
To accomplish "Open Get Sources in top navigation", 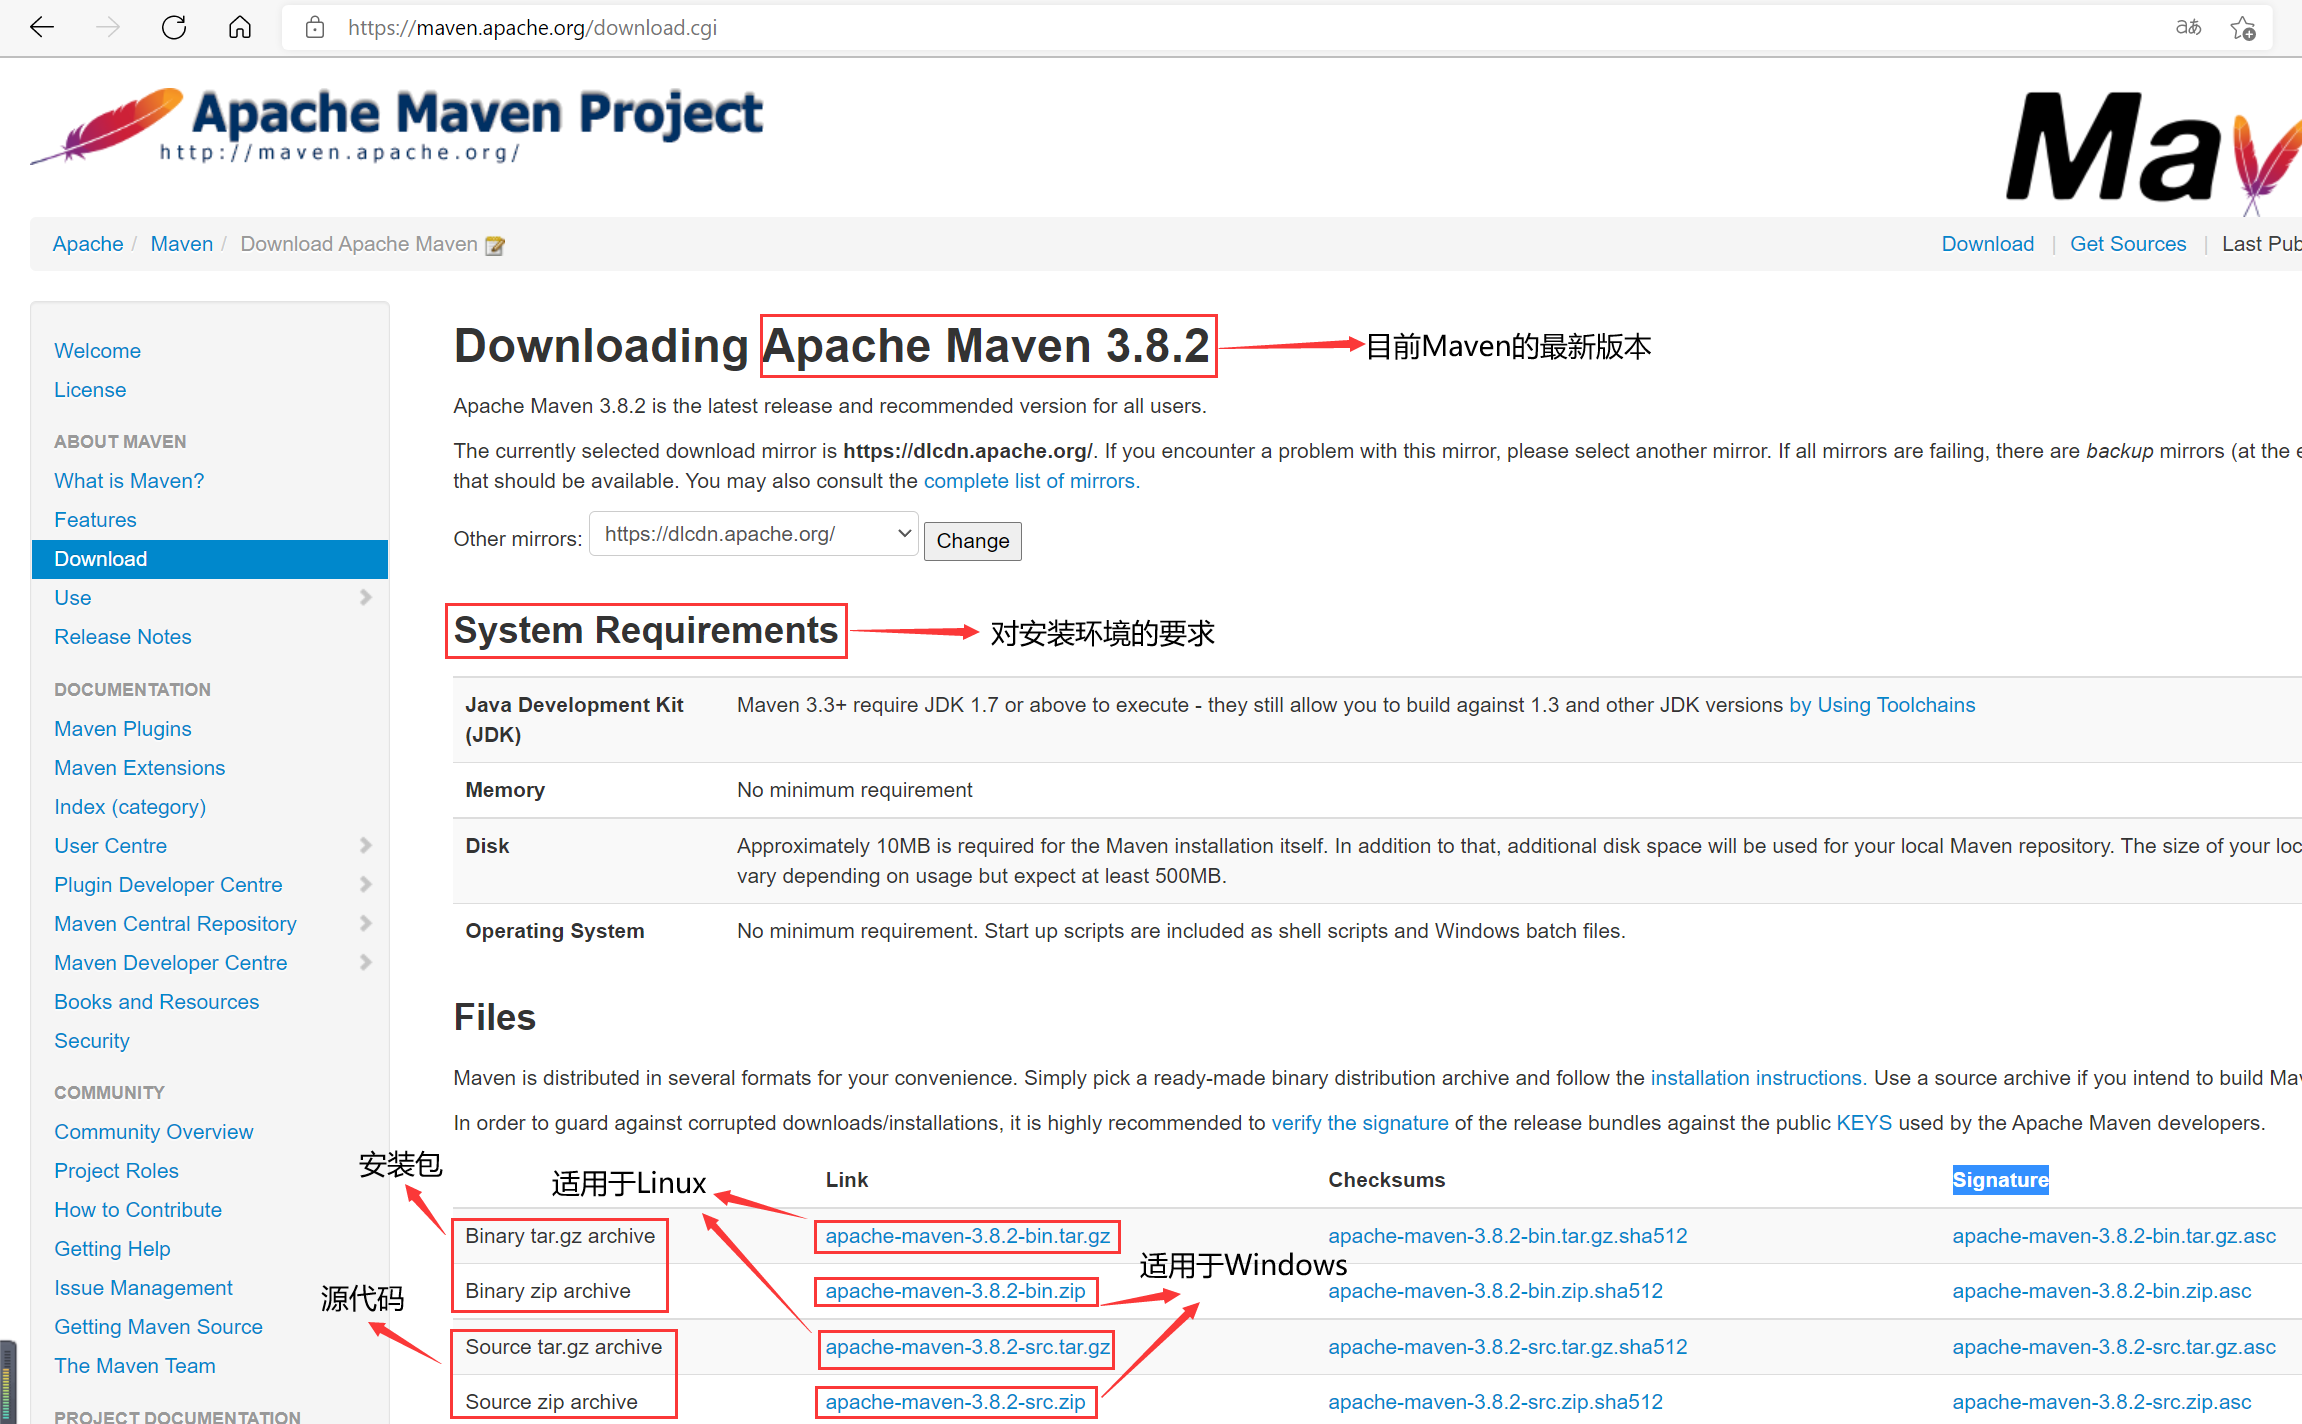I will tap(2127, 244).
